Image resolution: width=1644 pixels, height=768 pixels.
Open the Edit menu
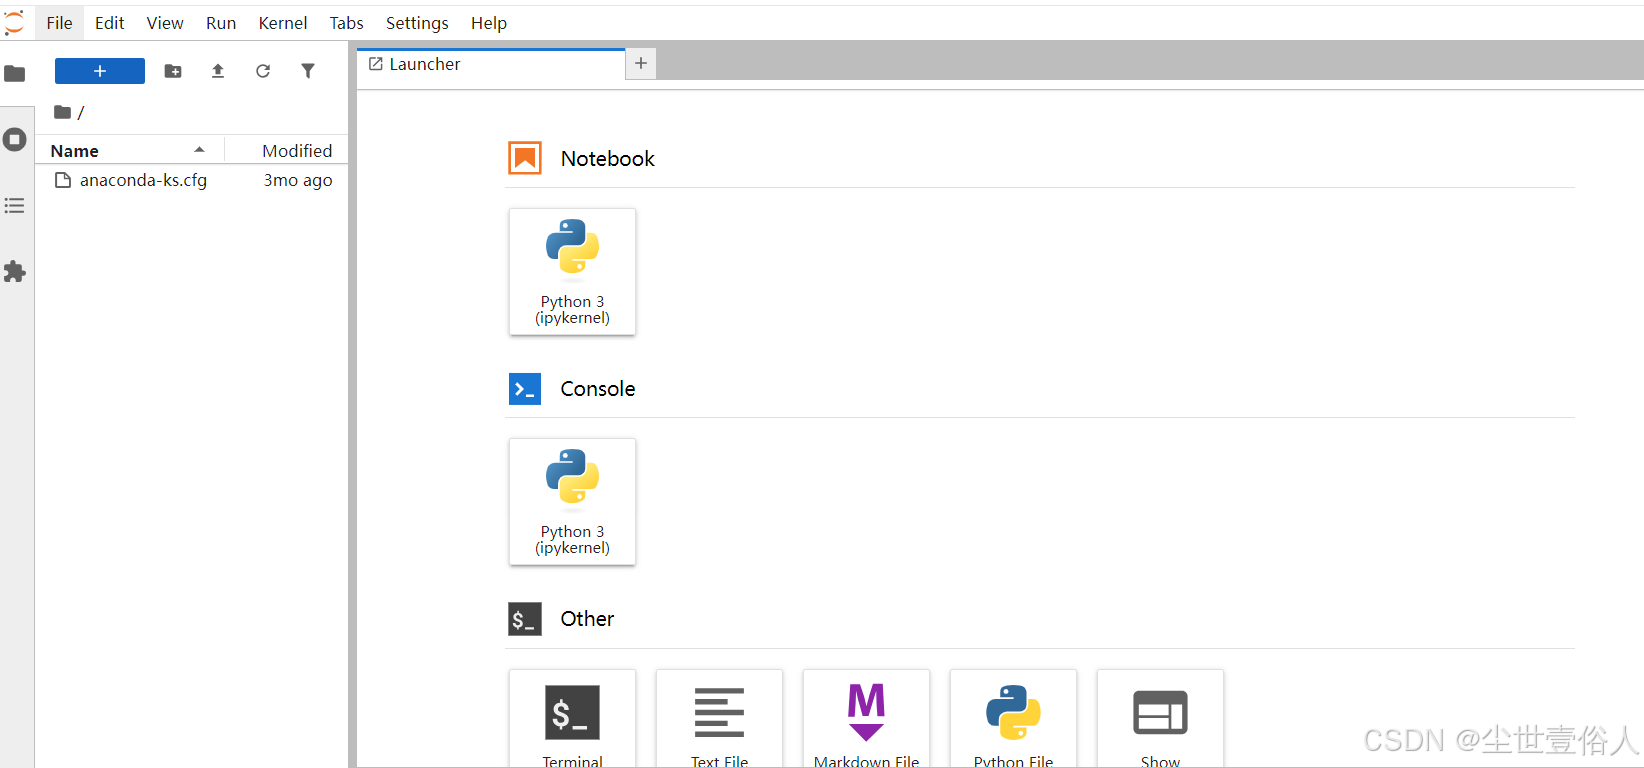pos(110,23)
